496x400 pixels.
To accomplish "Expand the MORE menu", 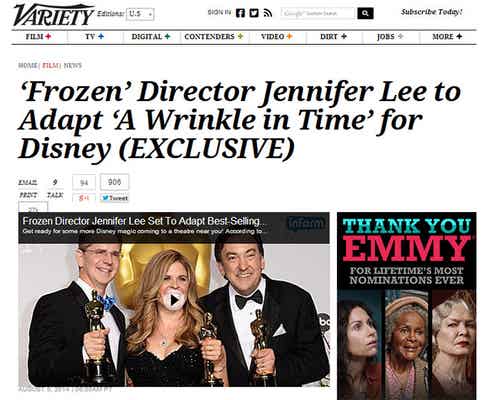I will coord(447,37).
